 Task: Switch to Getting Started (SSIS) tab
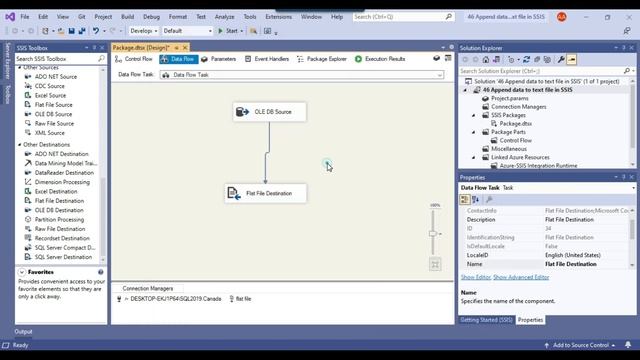(x=486, y=320)
